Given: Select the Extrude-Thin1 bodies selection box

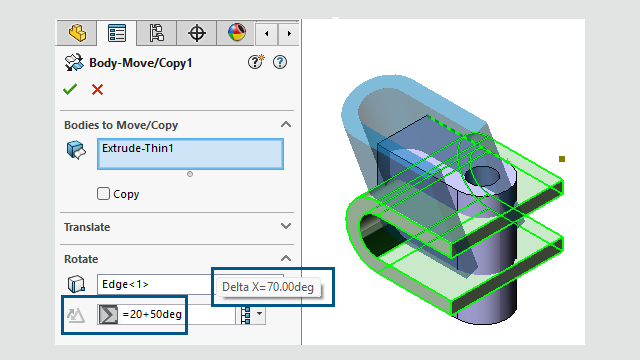Looking at the screenshot, I should [190, 154].
